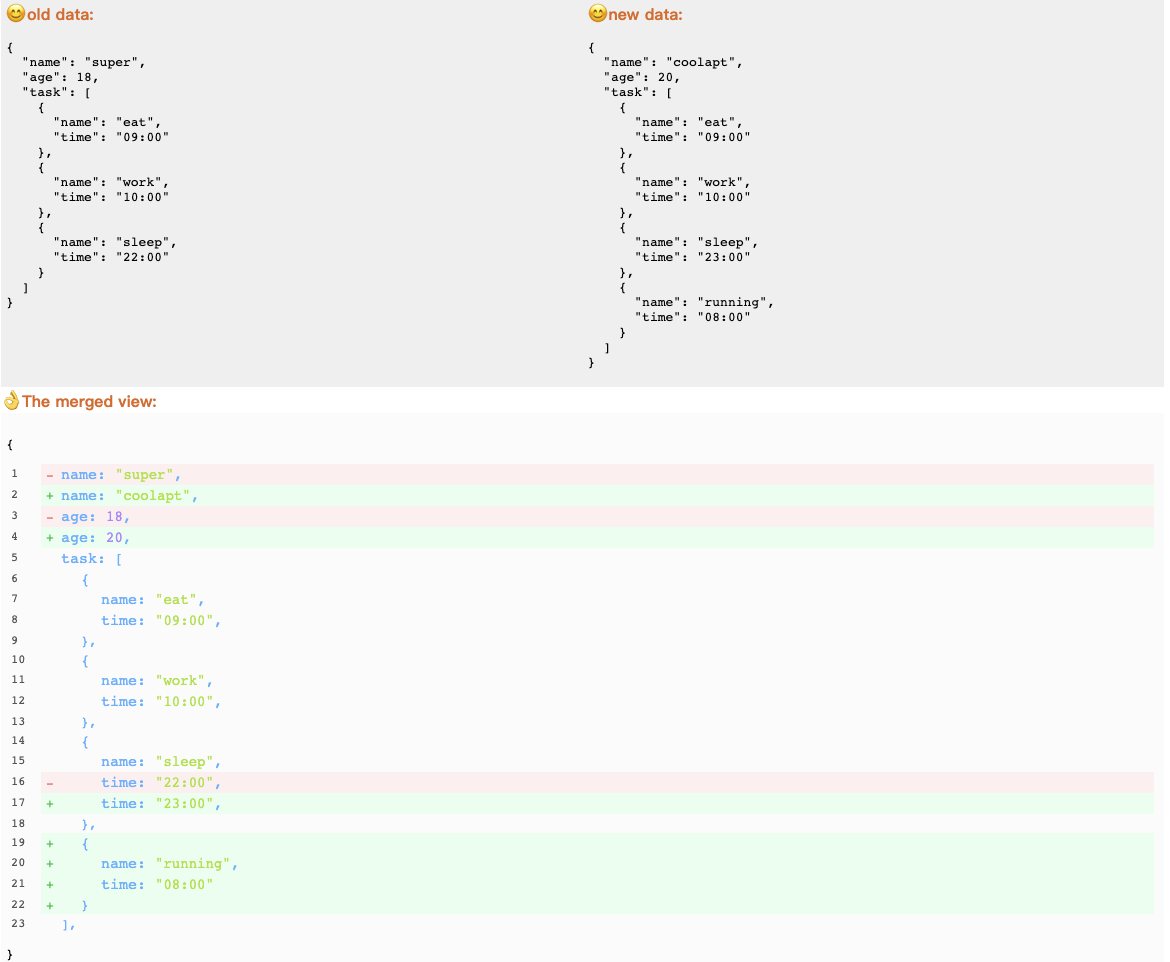Click the minus marker on the time "22:00" line
This screenshot has width=1170, height=962.
click(x=48, y=782)
